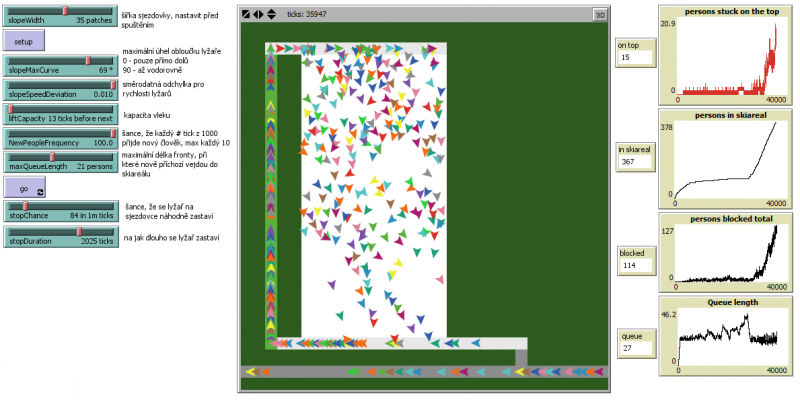Click the "persons stuck on the top" plot
This screenshot has height=400, width=800.
722,56
